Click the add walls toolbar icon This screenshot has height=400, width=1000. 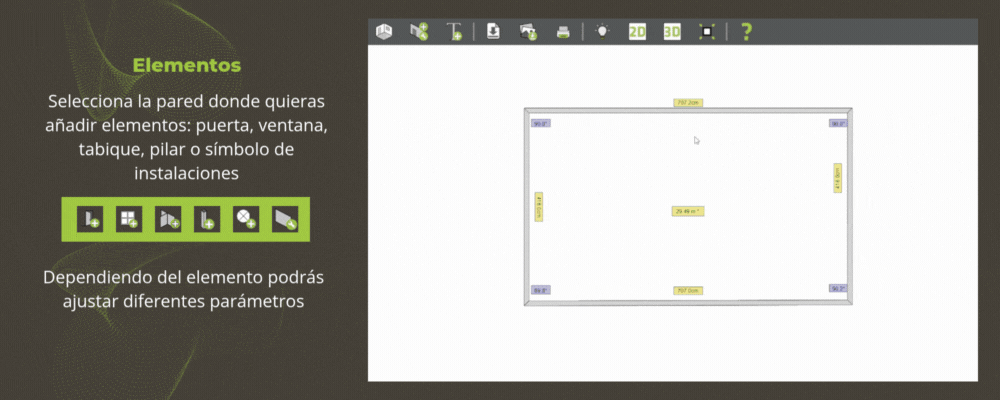tap(419, 31)
